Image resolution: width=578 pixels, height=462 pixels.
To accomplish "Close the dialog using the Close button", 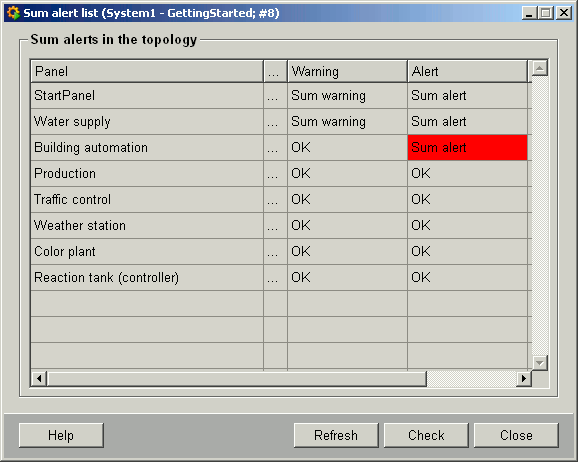I will (x=516, y=435).
